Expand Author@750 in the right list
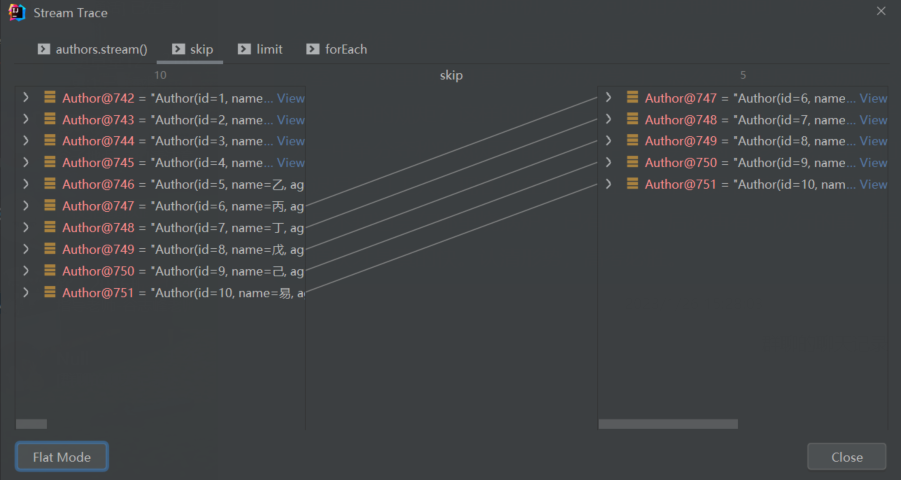901x480 pixels. (x=608, y=163)
